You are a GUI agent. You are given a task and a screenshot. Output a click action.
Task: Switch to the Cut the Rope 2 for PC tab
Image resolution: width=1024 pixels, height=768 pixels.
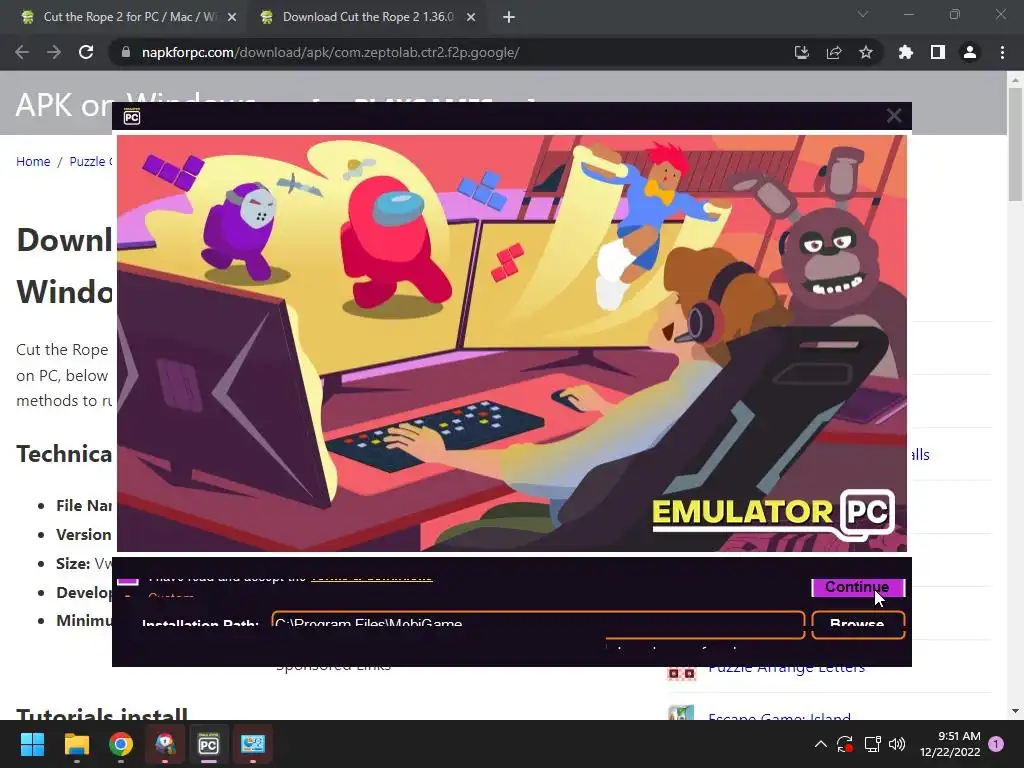point(129,17)
